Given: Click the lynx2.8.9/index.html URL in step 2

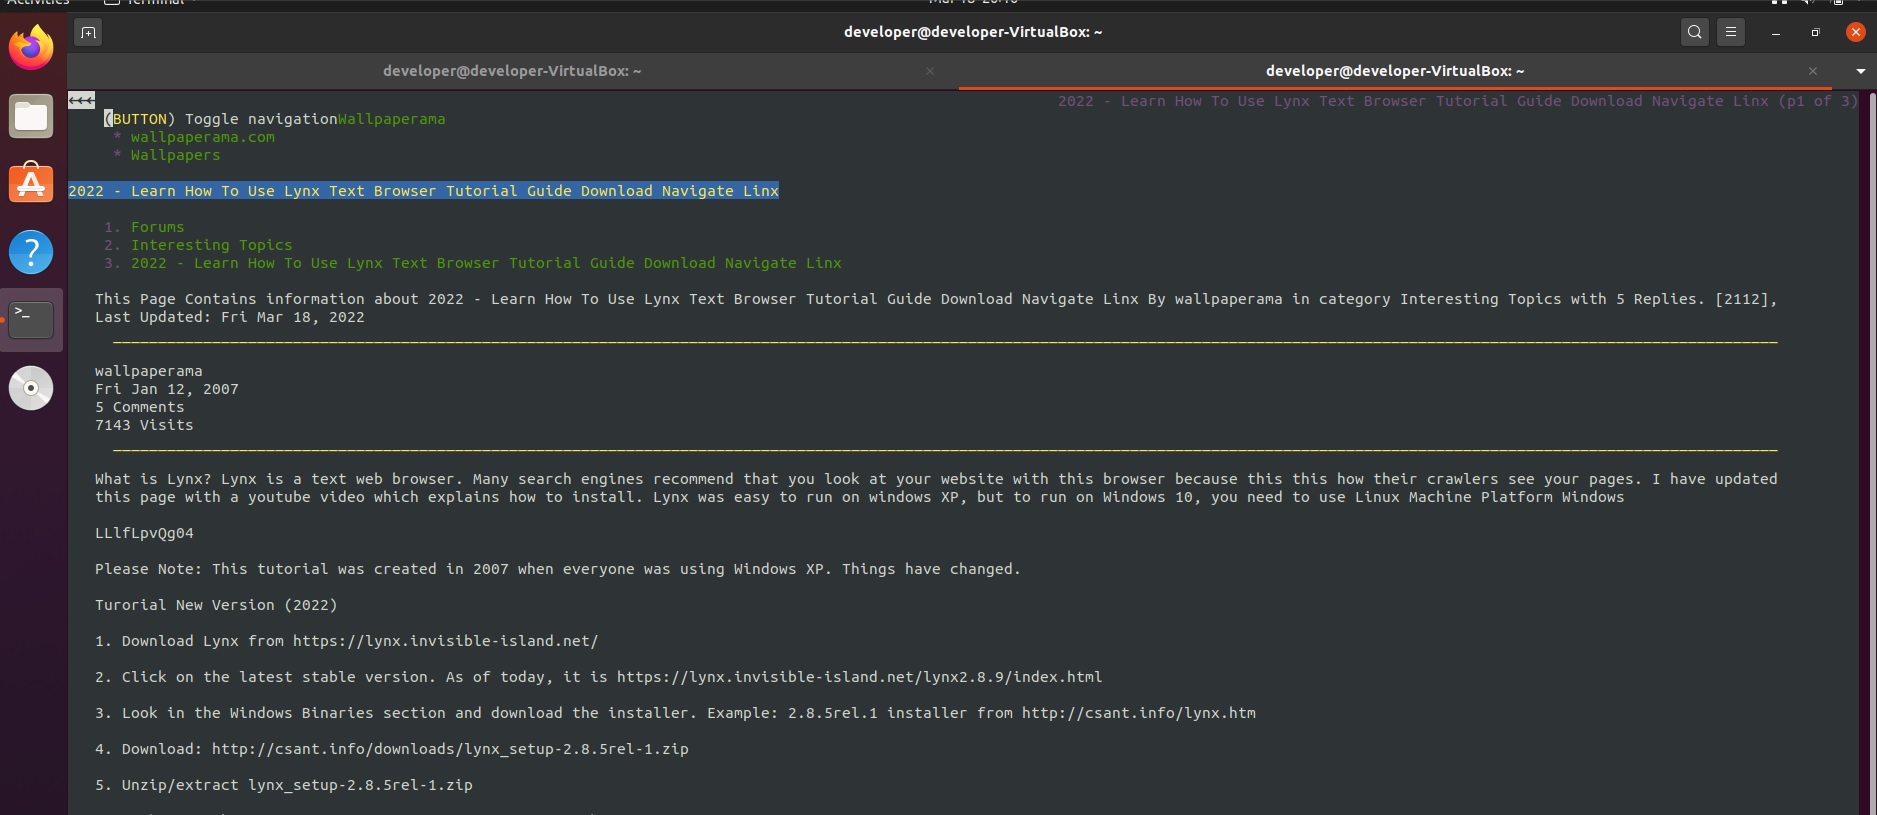Looking at the screenshot, I should [860, 677].
